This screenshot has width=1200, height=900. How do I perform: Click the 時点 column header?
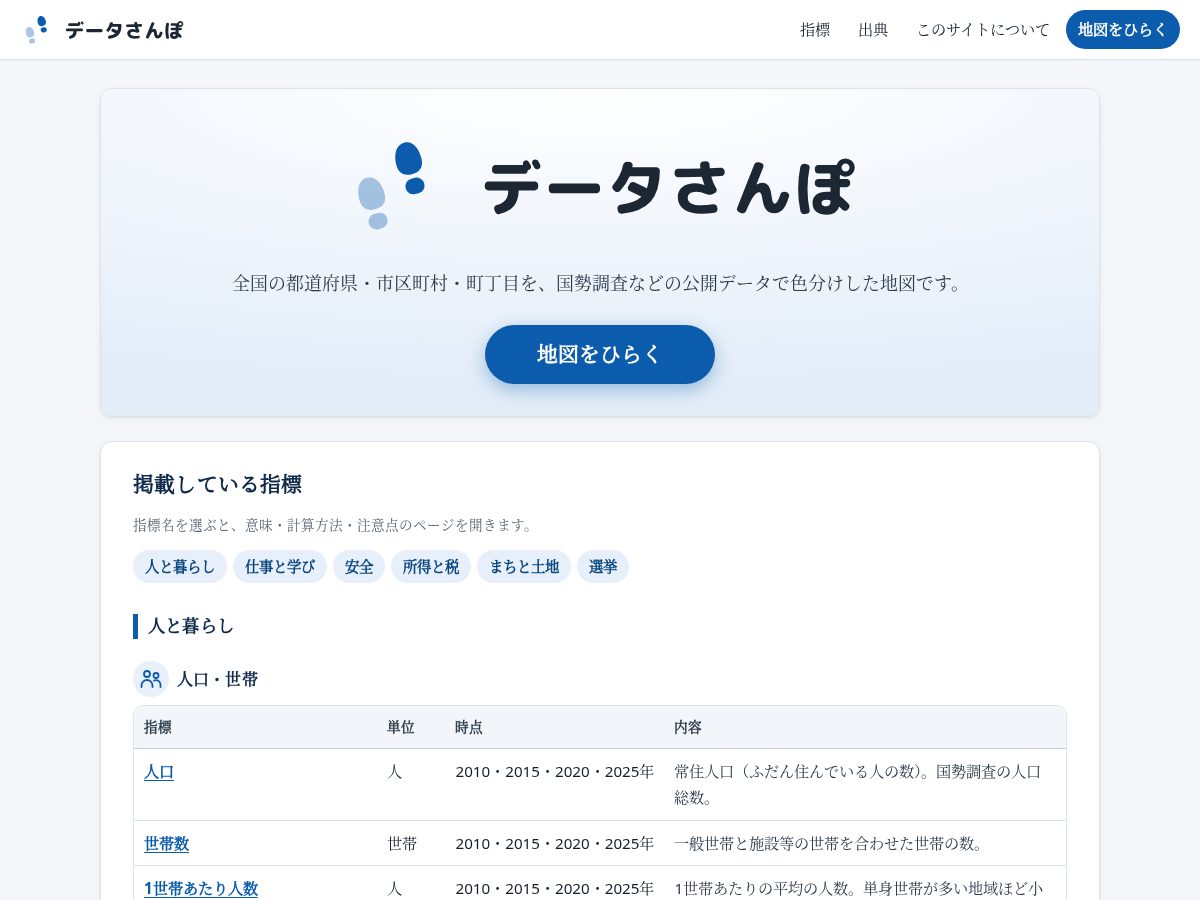click(x=469, y=727)
